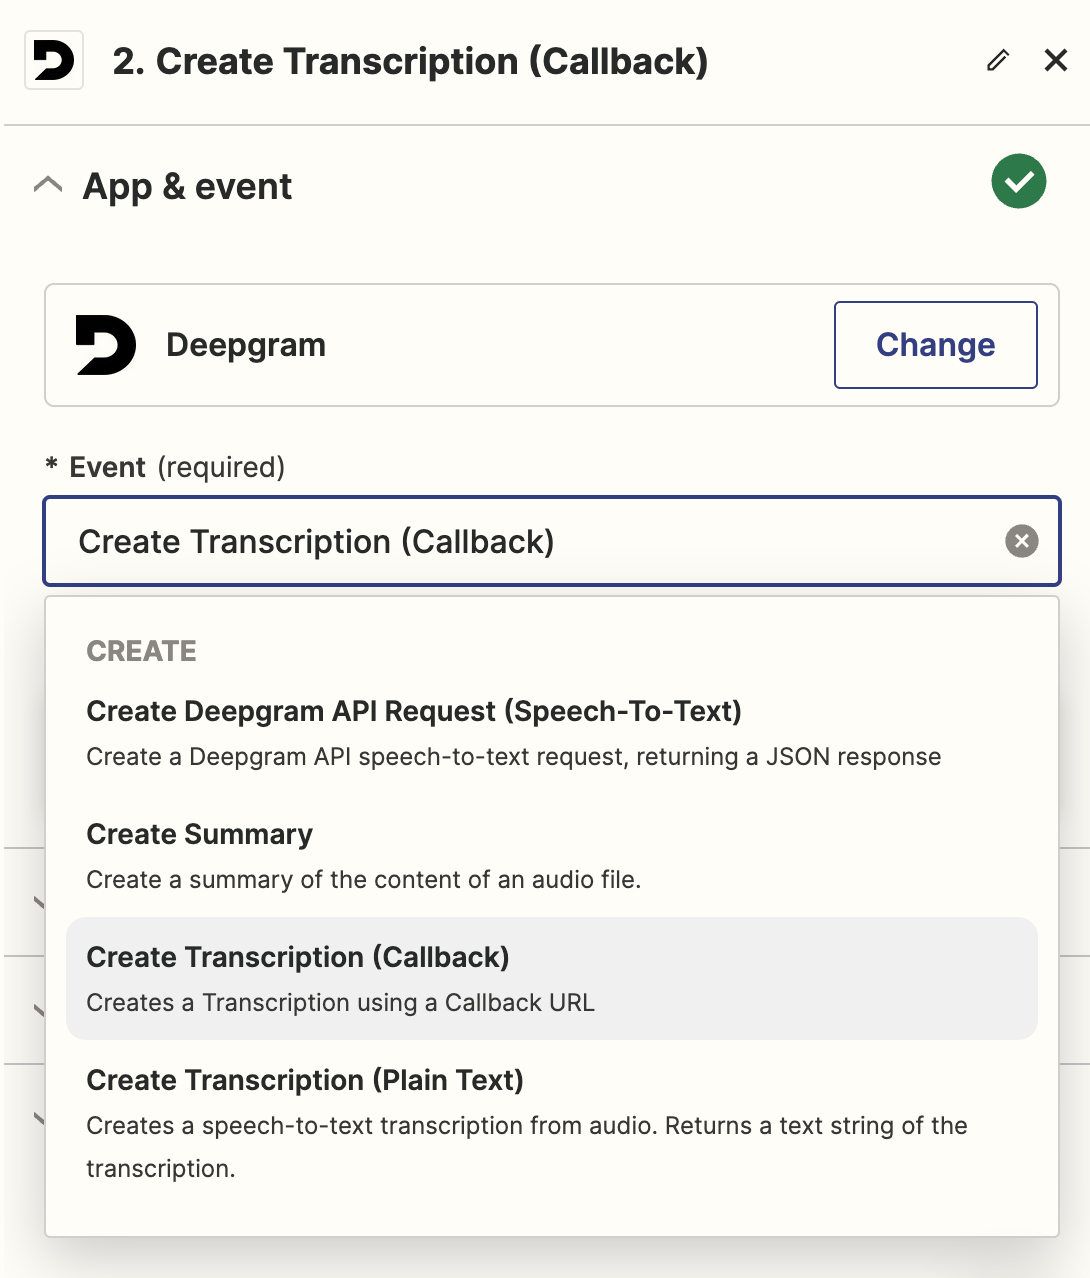Select Create Transcription (Plain Text) option
Viewport: 1090px width, 1278px height.
pyautogui.click(x=552, y=1124)
